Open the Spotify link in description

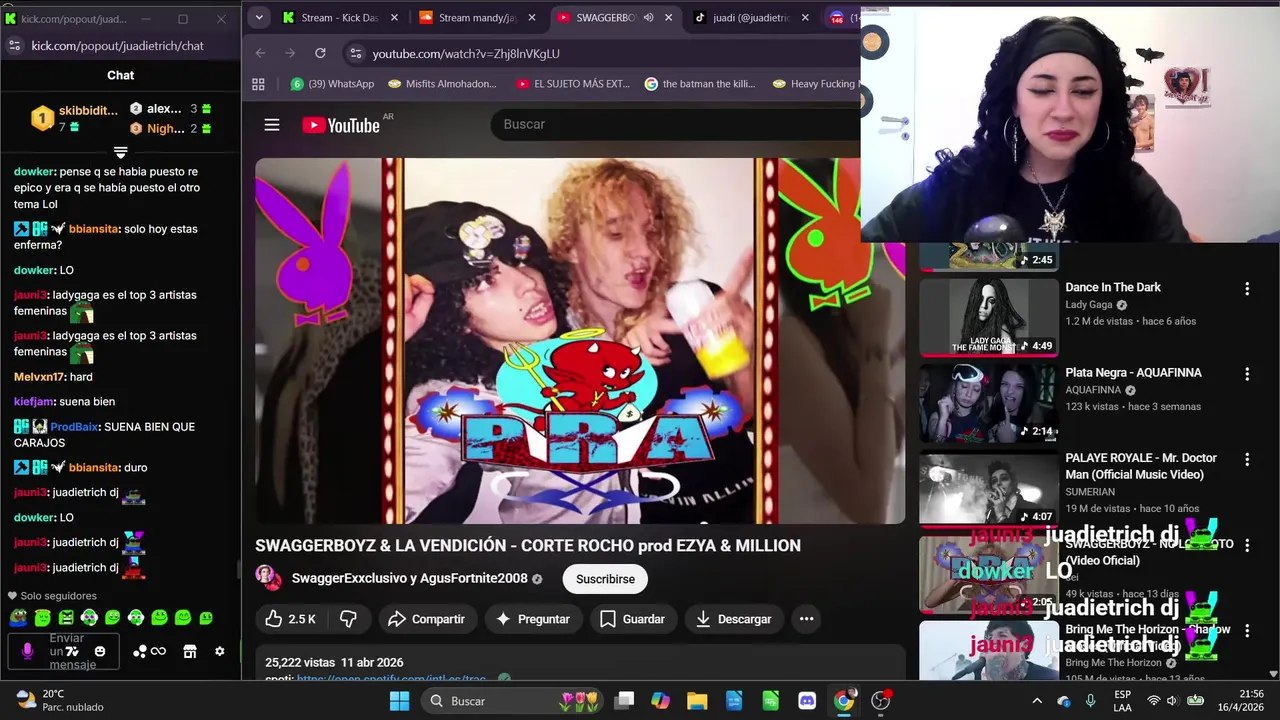[392, 678]
